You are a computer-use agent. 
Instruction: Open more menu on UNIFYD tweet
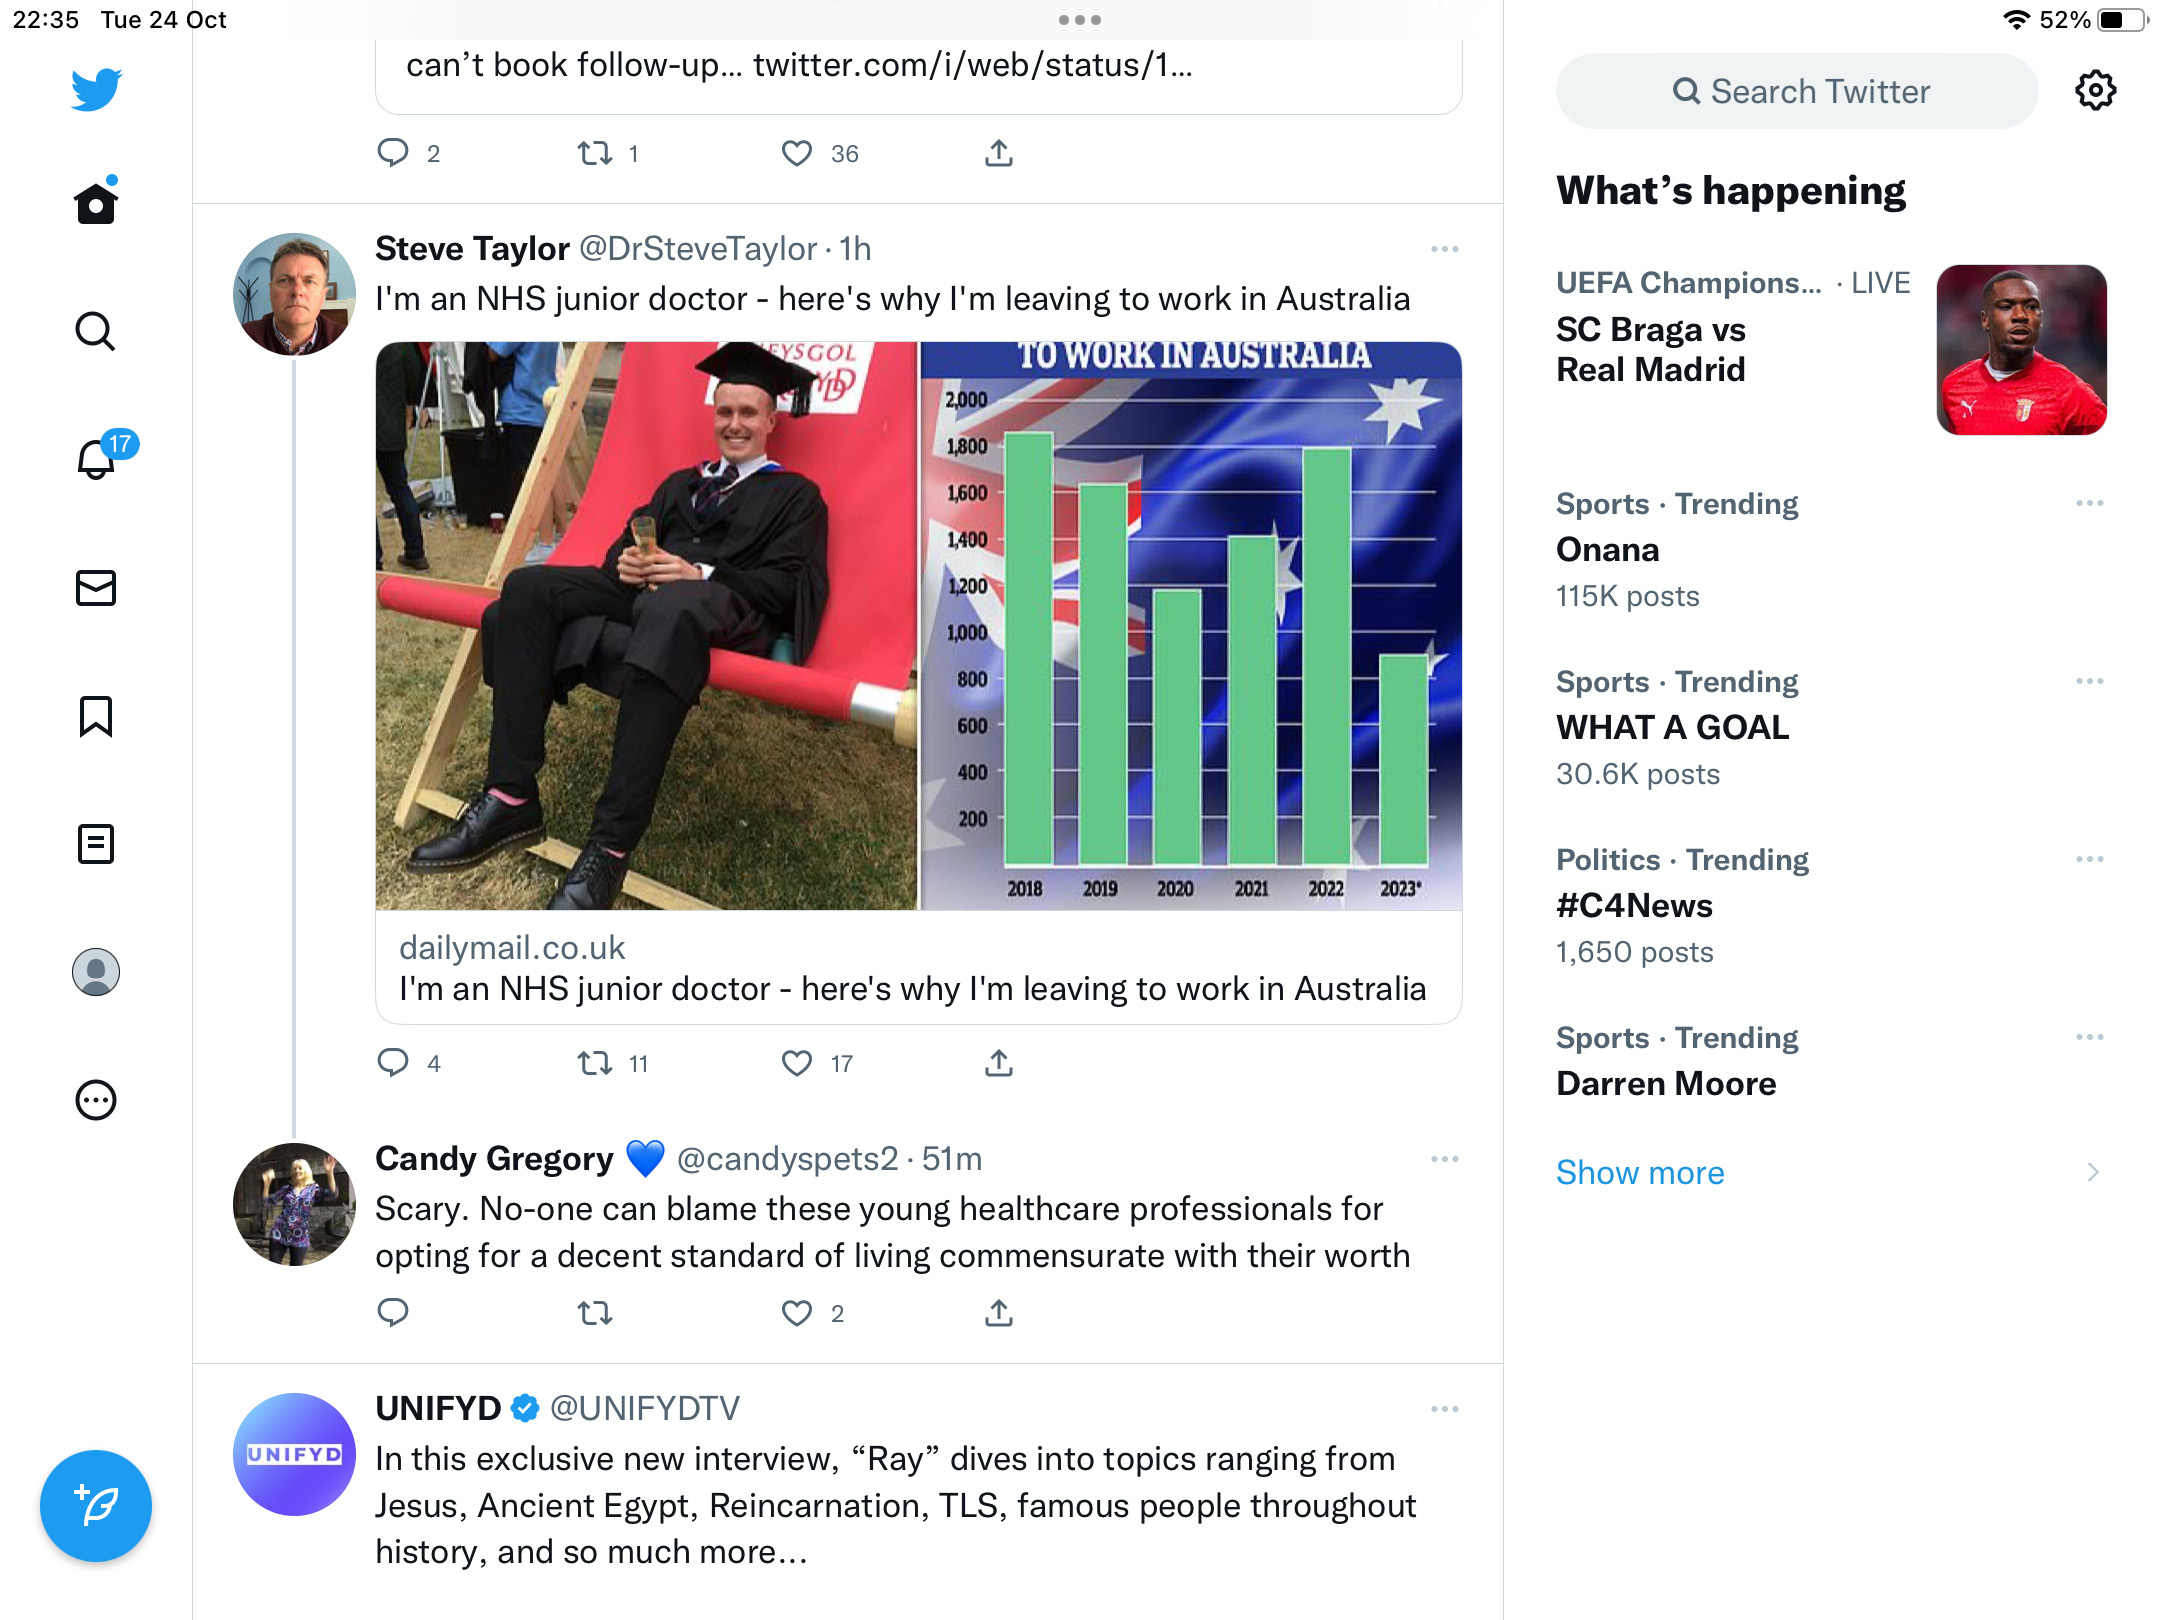(1445, 1409)
